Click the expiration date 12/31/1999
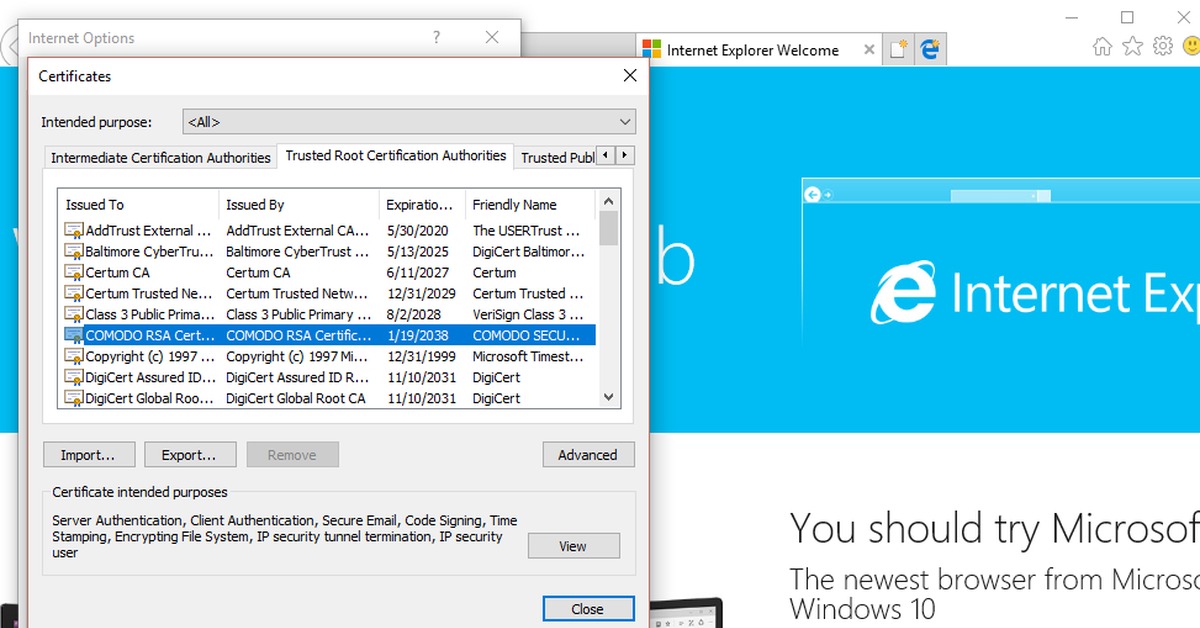 pyautogui.click(x=421, y=357)
